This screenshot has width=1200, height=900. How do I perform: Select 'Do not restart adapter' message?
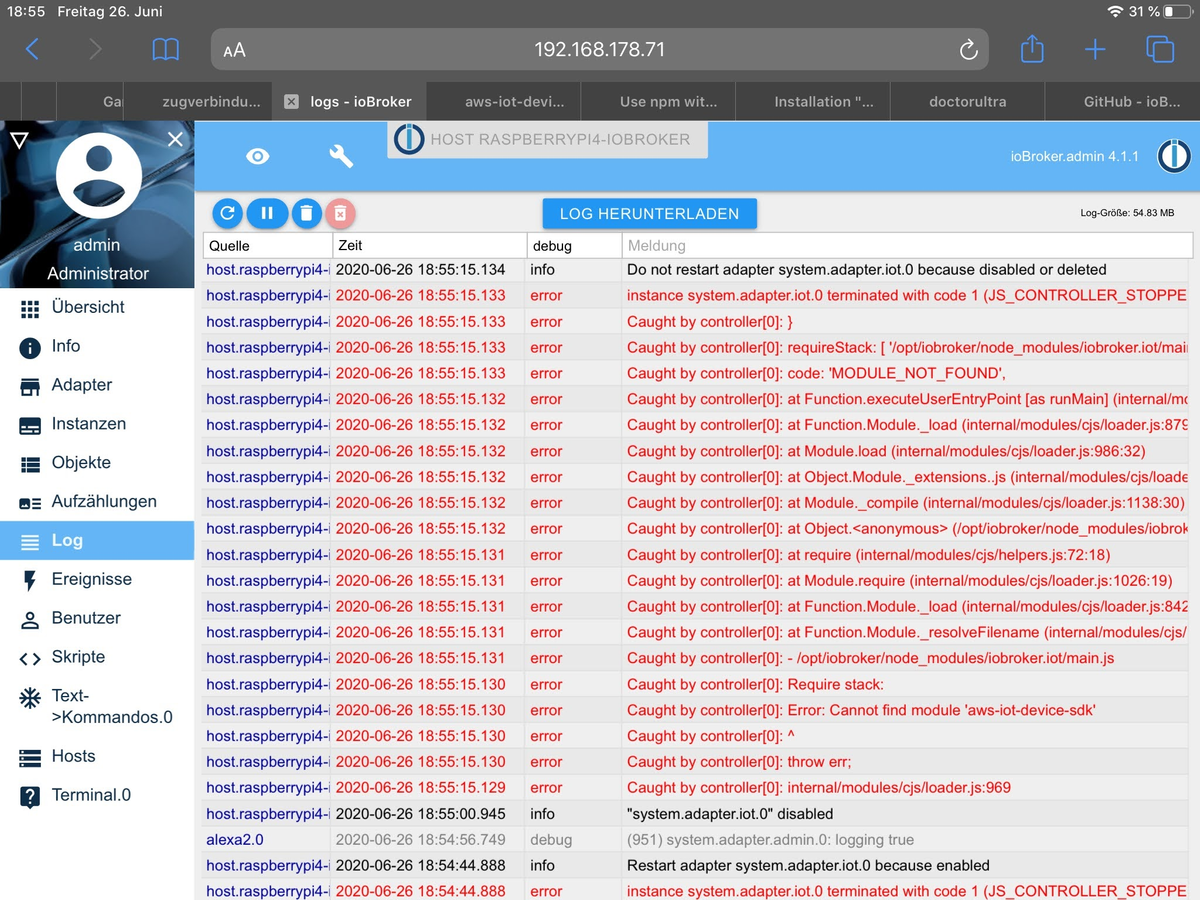click(866, 270)
